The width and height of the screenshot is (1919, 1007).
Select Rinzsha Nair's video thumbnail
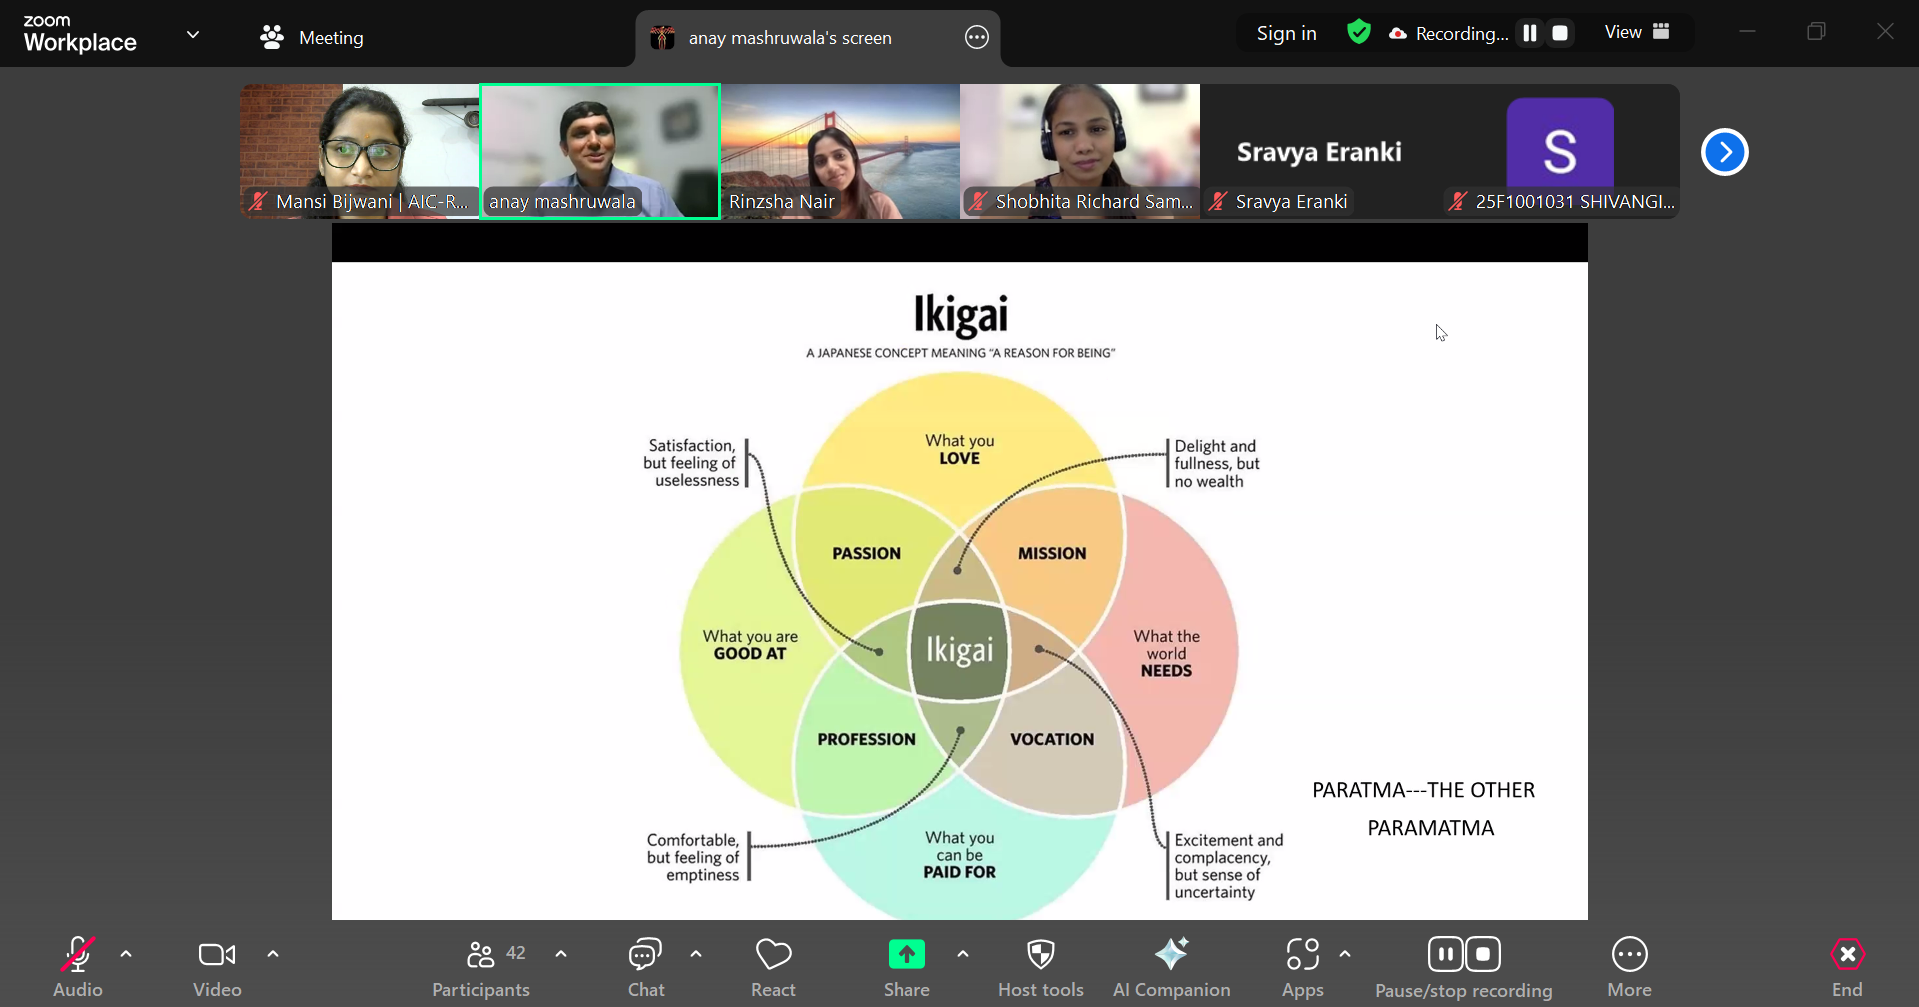[840, 150]
